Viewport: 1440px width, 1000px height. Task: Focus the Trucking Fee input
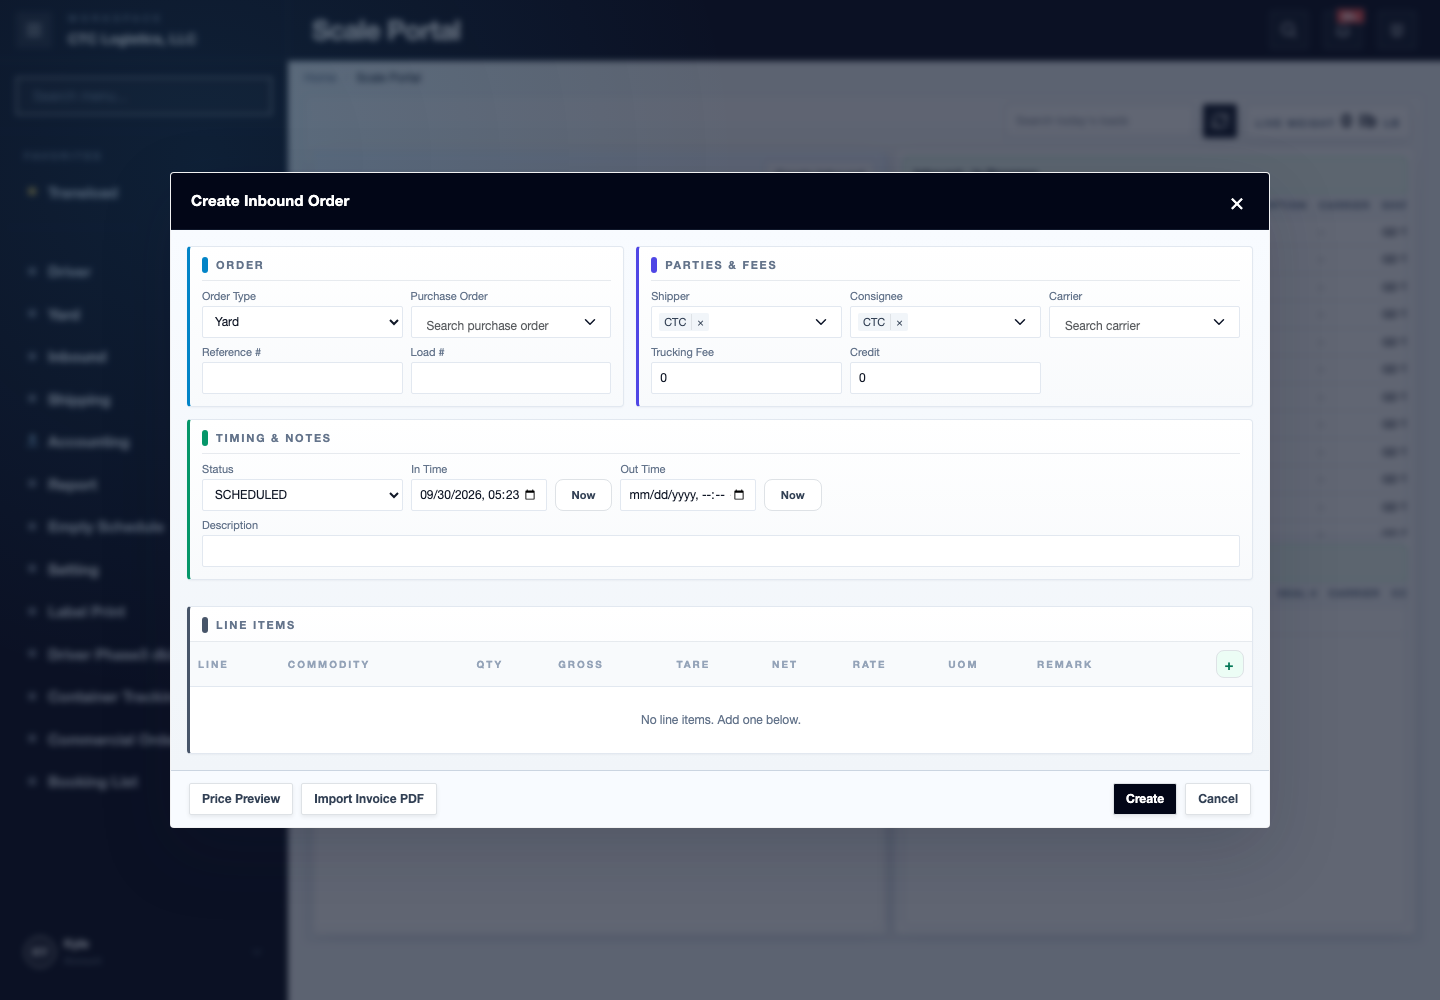746,378
